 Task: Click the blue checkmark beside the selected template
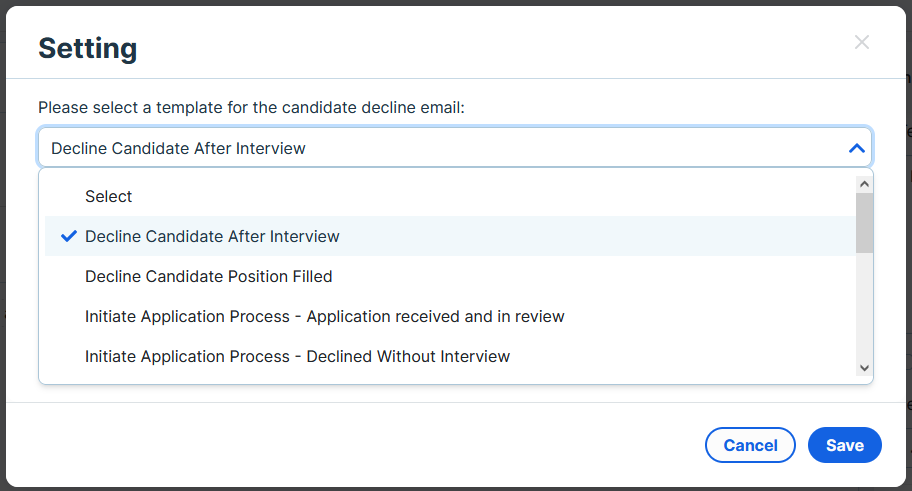click(x=69, y=236)
